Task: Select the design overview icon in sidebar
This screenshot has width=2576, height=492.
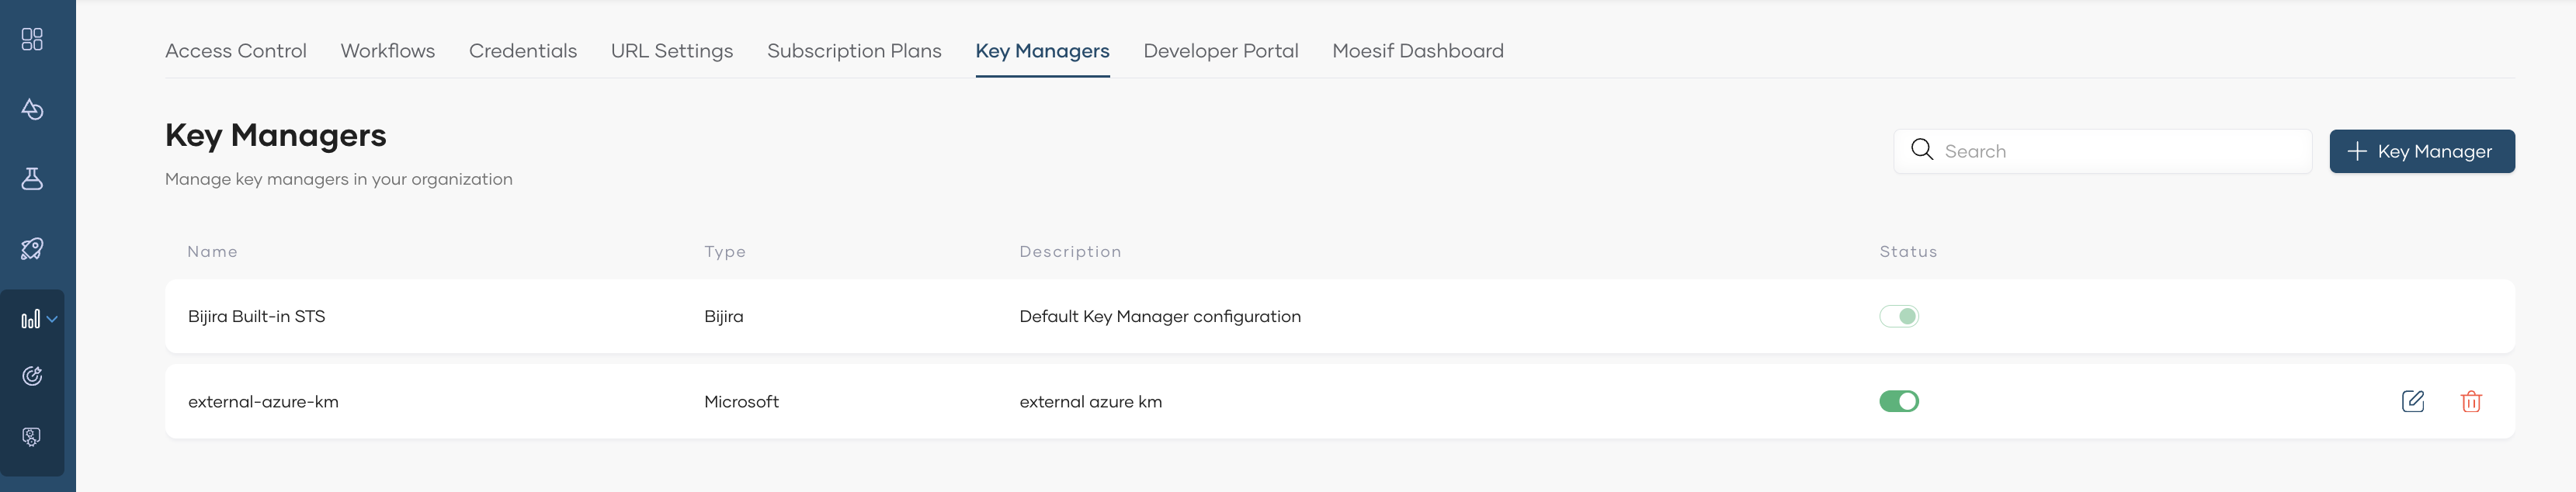Action: [32, 110]
